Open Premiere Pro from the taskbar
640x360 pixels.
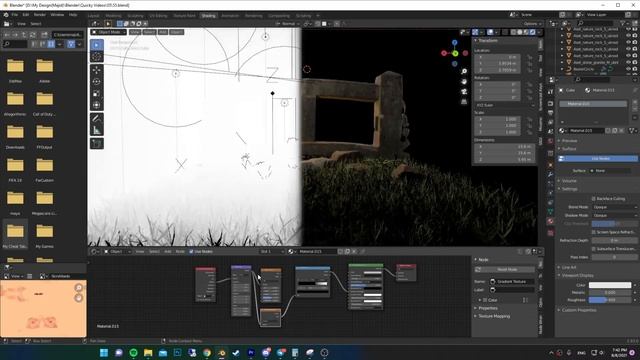tap(251, 353)
